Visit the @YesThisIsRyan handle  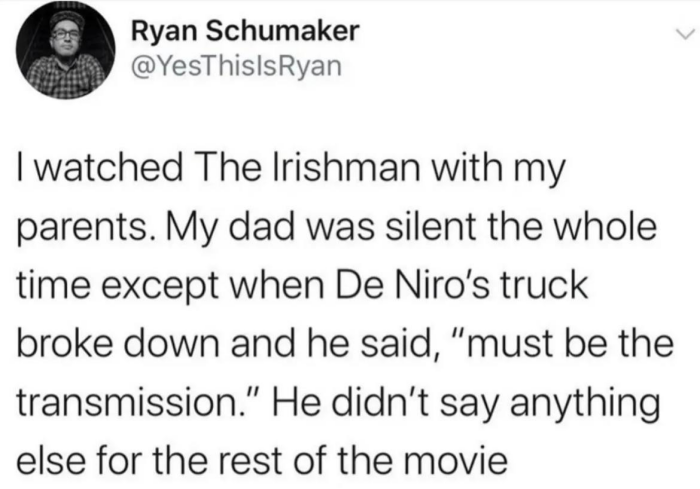coord(230,66)
